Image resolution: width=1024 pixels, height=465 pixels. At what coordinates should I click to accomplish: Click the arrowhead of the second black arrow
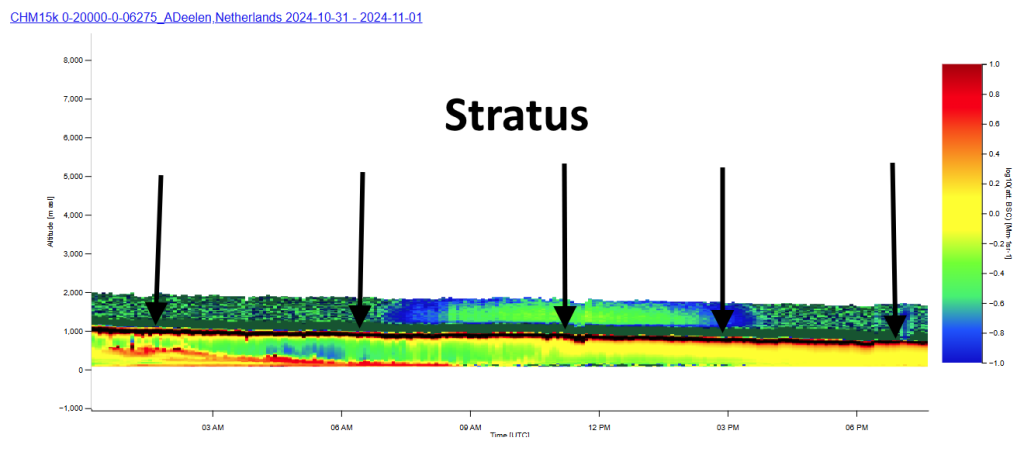[x=361, y=315]
